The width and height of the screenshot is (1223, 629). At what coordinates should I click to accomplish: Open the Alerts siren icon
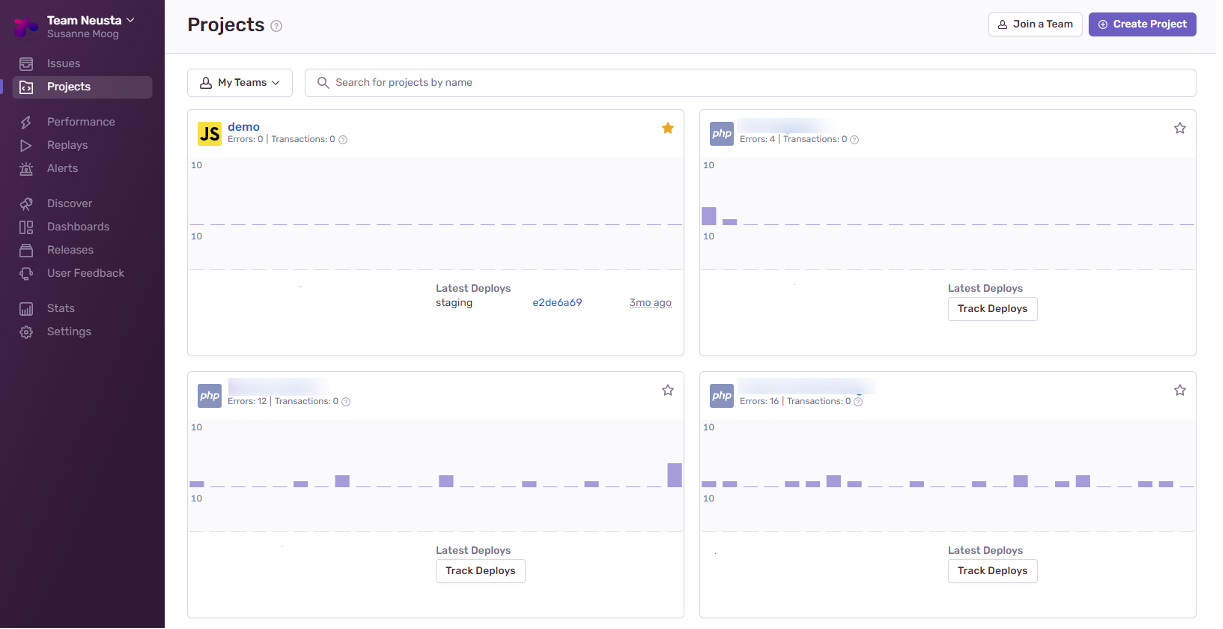[26, 169]
